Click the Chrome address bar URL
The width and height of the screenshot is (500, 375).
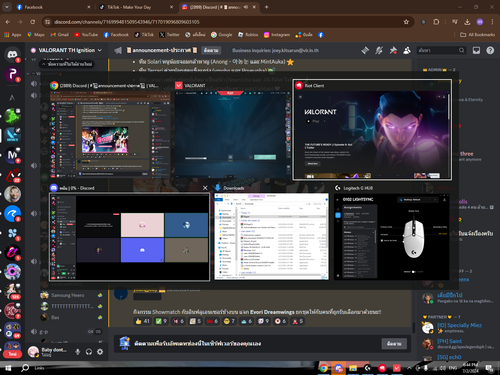pos(127,22)
